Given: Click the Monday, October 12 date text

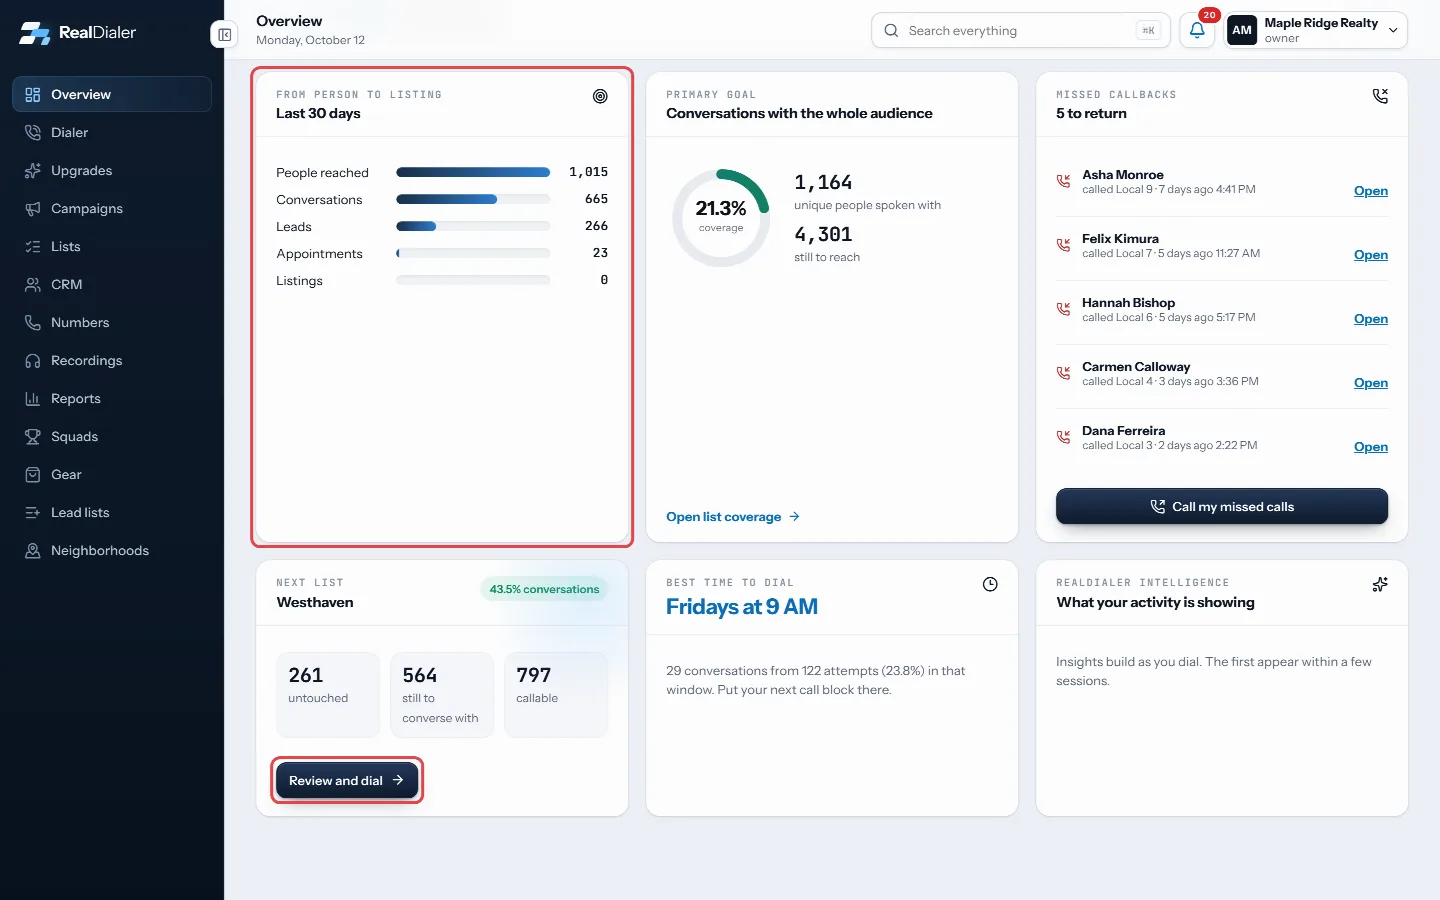Looking at the screenshot, I should (310, 40).
